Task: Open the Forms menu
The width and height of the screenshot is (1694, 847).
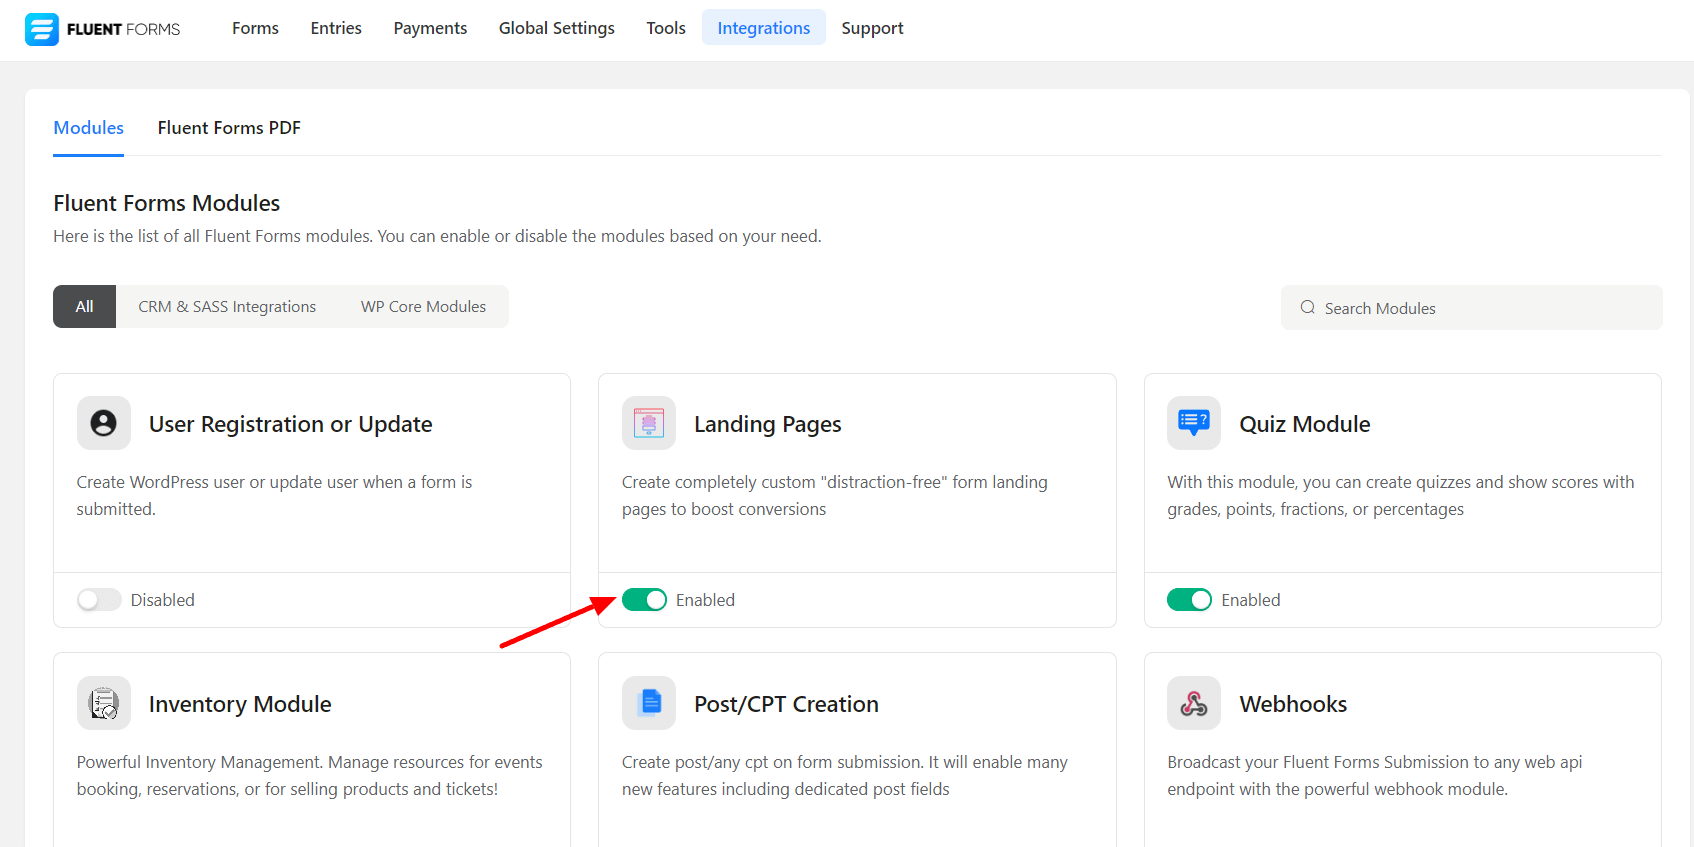Action: pos(255,28)
